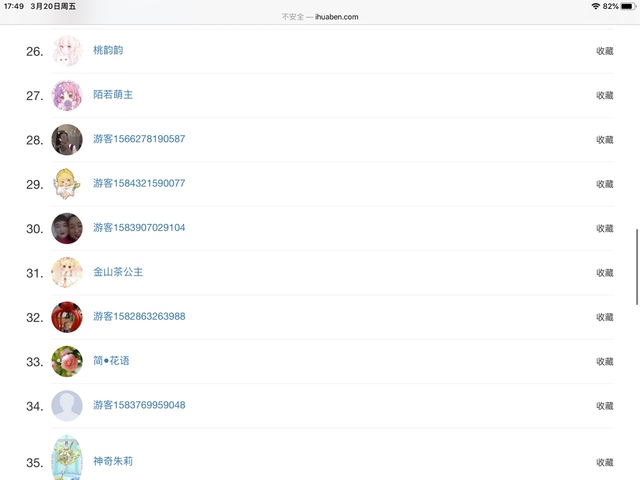Click the avatar of user 桃韵韵
Viewport: 640px width, 480px height.
(67, 51)
